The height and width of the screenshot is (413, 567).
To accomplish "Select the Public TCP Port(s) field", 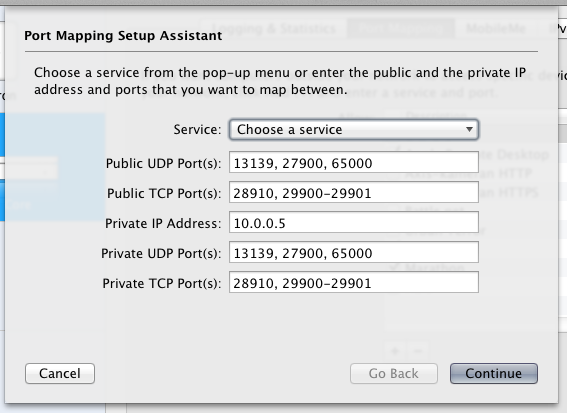I will tap(354, 192).
